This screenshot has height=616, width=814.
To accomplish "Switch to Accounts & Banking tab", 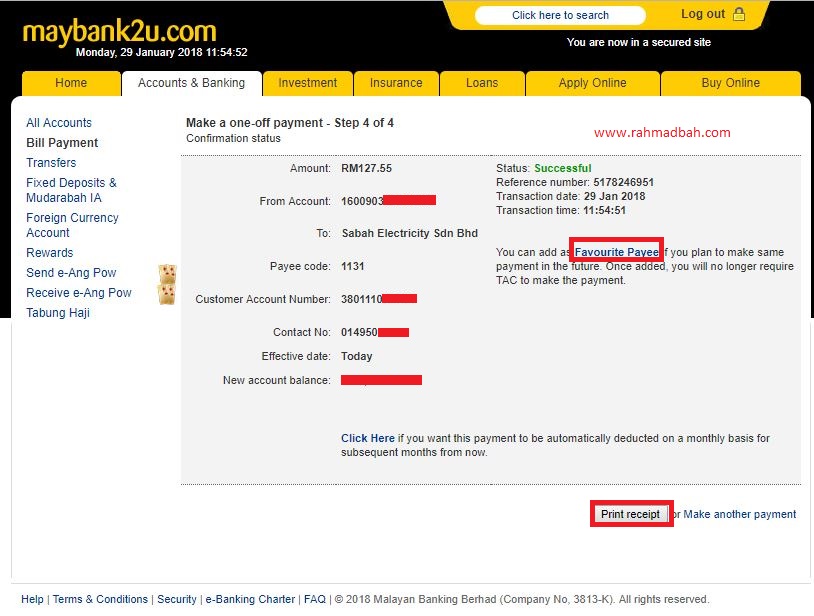I will pos(192,83).
